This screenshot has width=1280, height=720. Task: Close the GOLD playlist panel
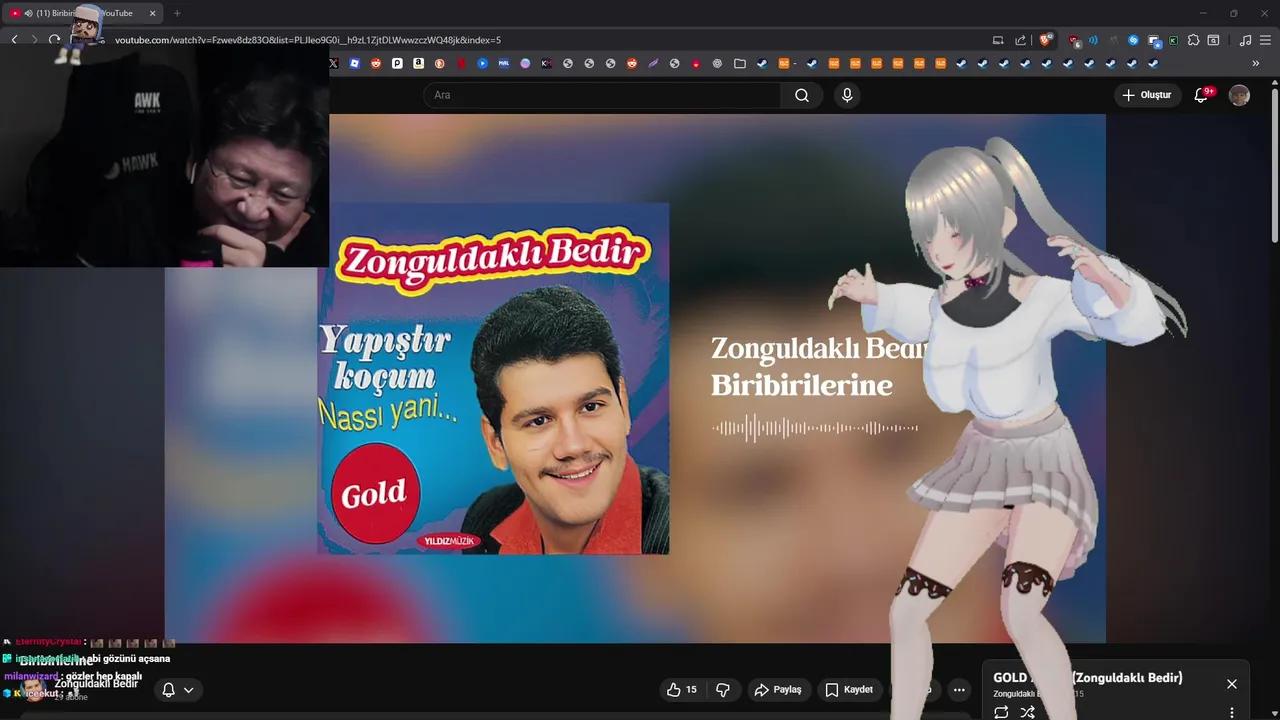pyautogui.click(x=1232, y=684)
